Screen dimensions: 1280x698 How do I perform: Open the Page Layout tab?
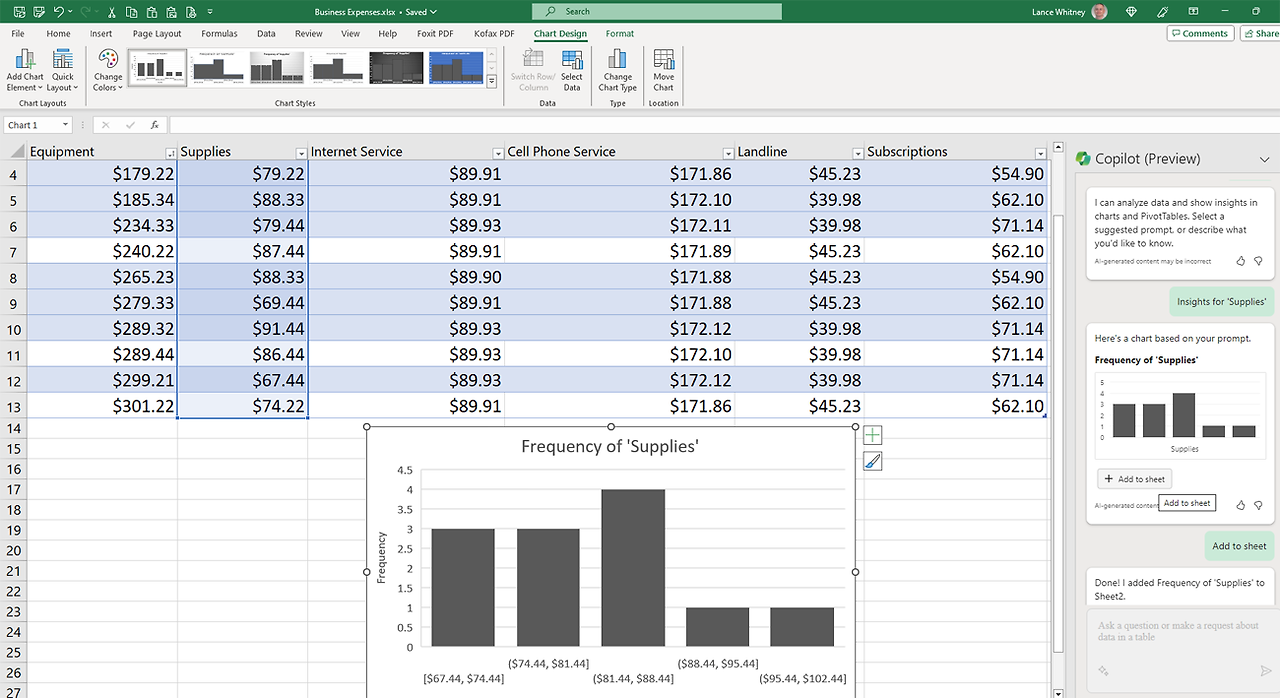pos(157,33)
